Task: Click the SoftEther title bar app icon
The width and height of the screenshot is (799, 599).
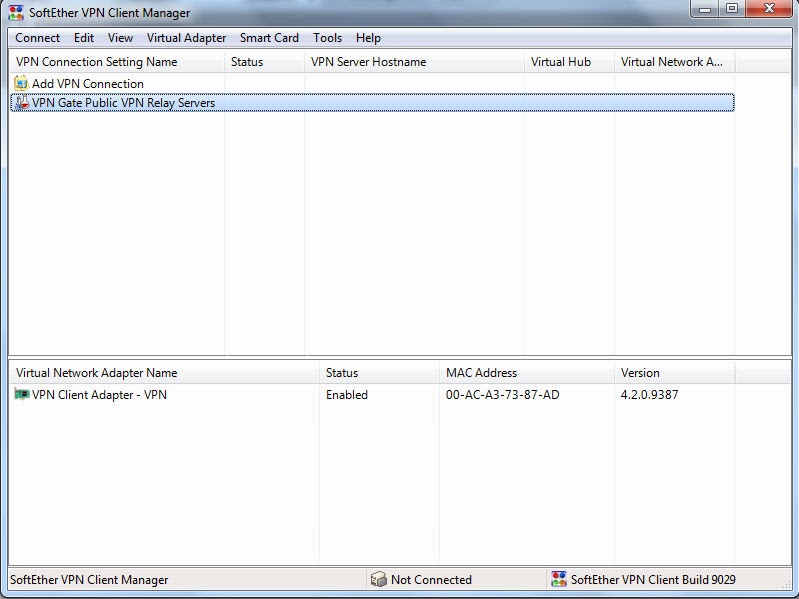Action: (16, 13)
